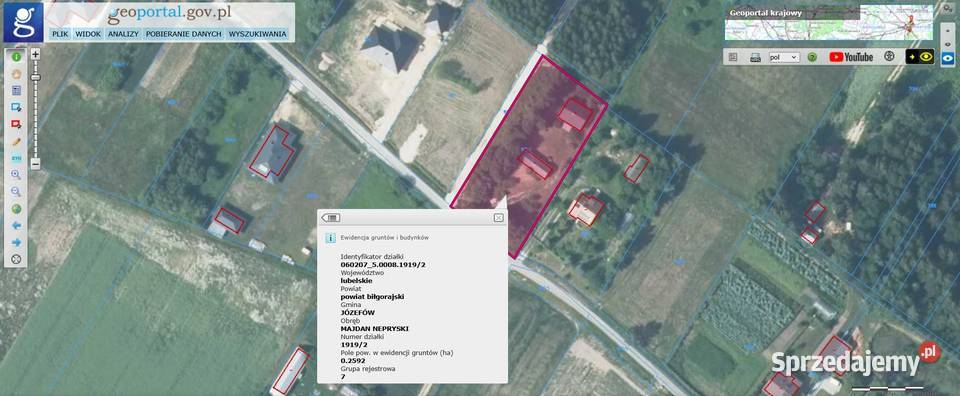Go to next map view arrow
The image size is (960, 396).
point(16,242)
